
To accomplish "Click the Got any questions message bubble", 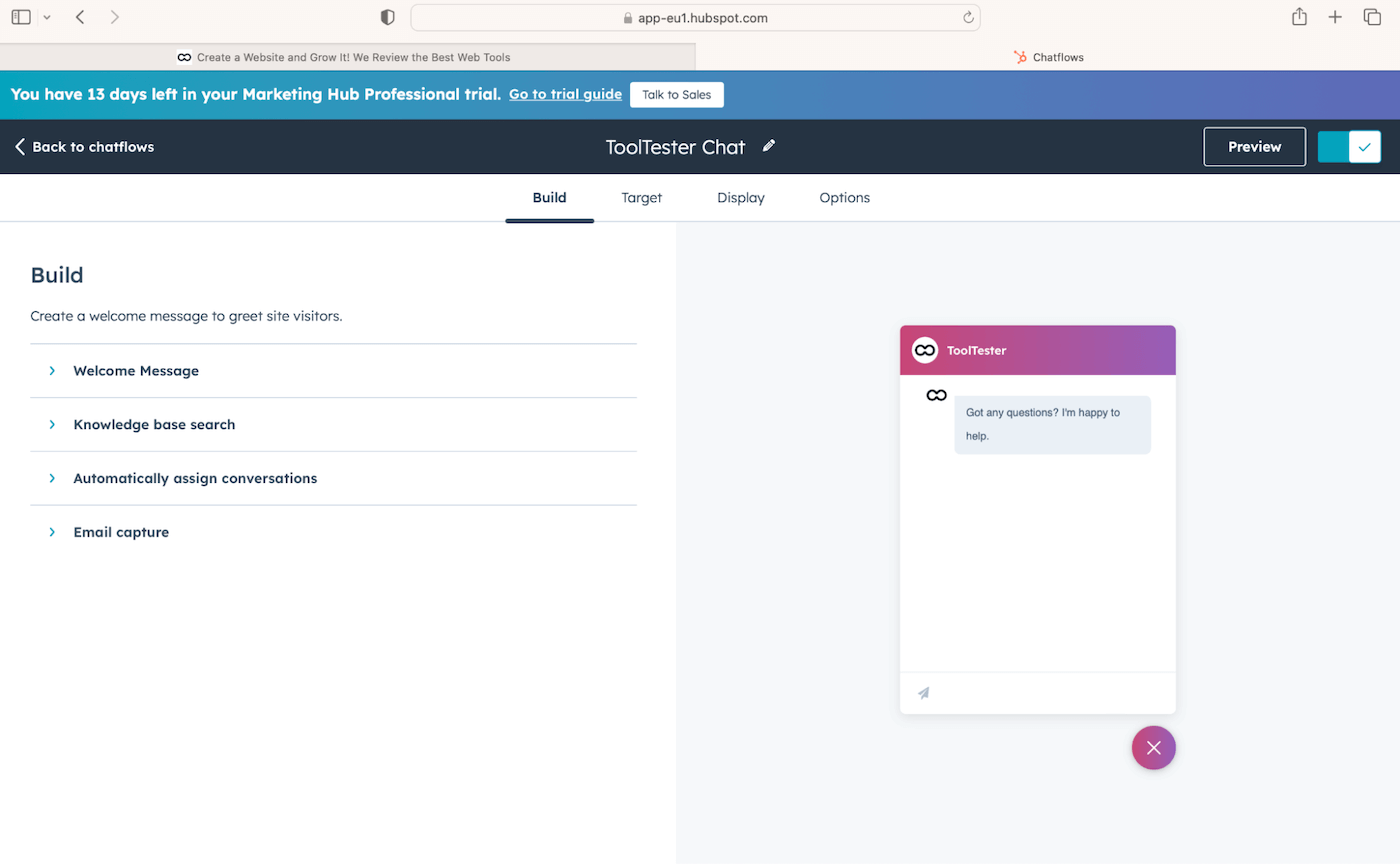I will tap(1052, 424).
